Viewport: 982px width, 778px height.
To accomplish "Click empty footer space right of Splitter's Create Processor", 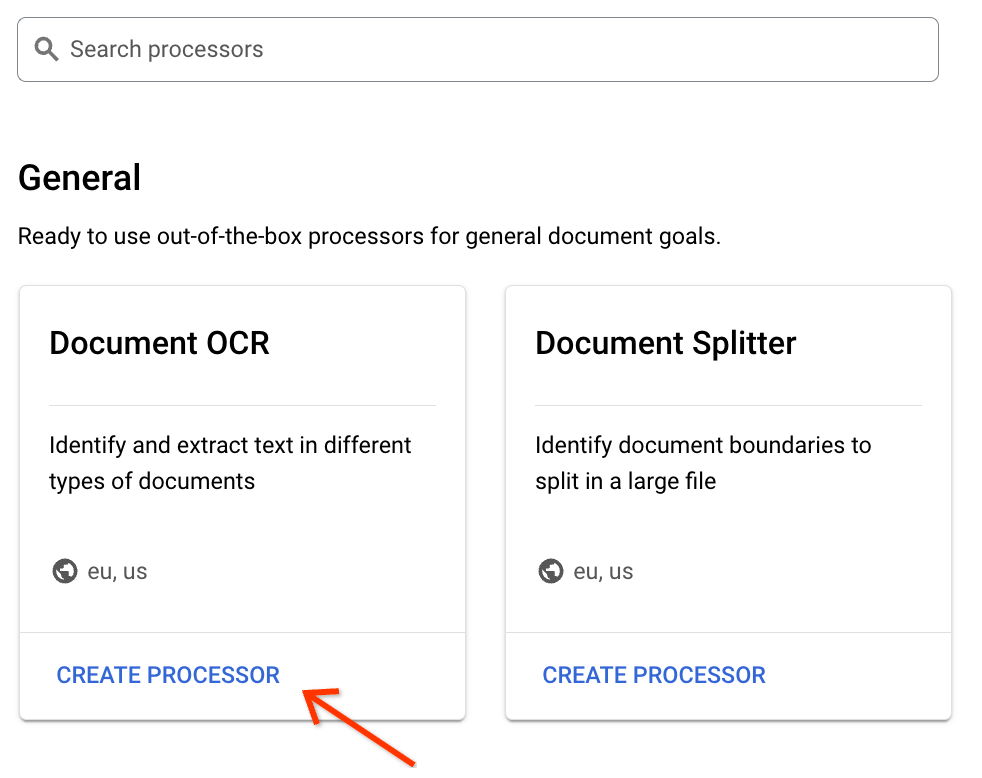I will (x=858, y=675).
